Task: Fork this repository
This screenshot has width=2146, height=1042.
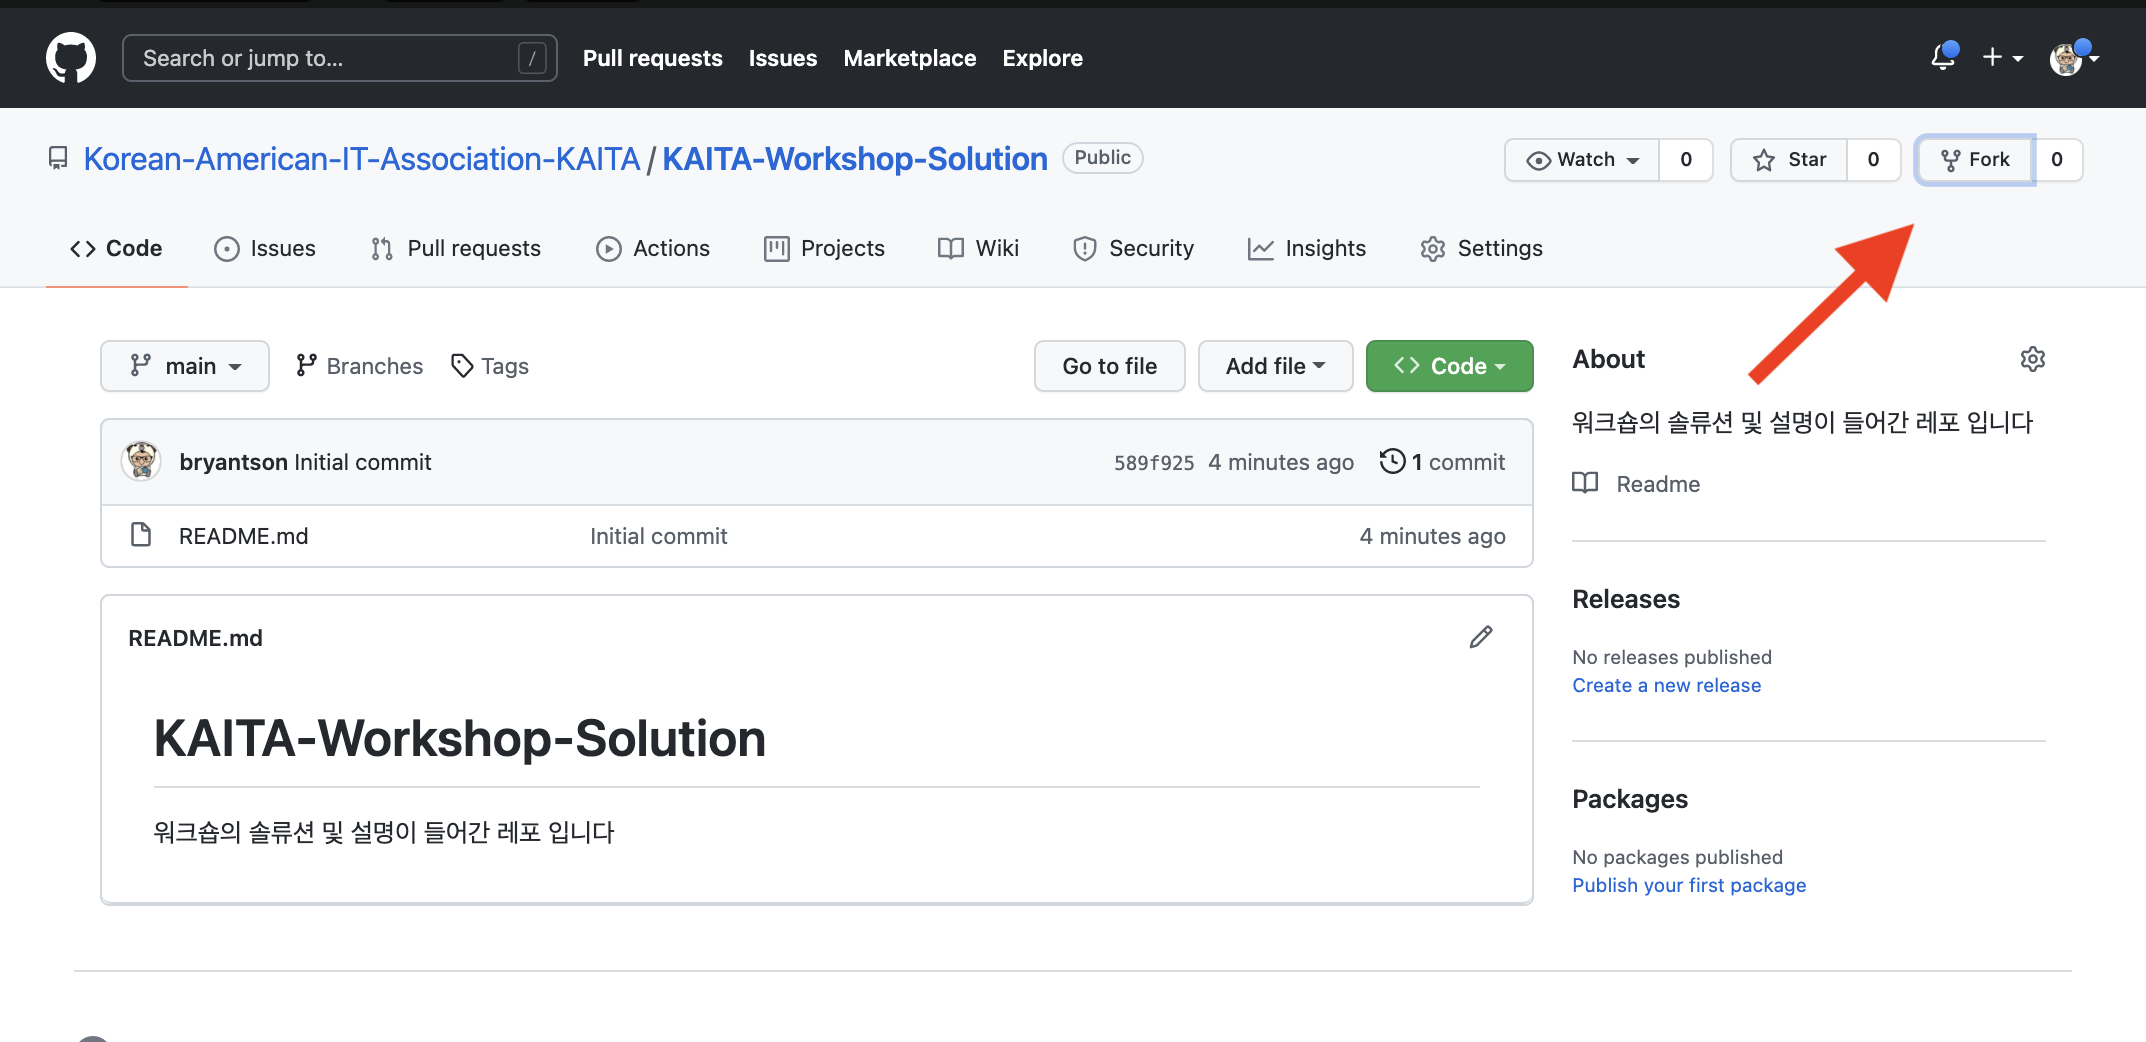Action: tap(1975, 160)
